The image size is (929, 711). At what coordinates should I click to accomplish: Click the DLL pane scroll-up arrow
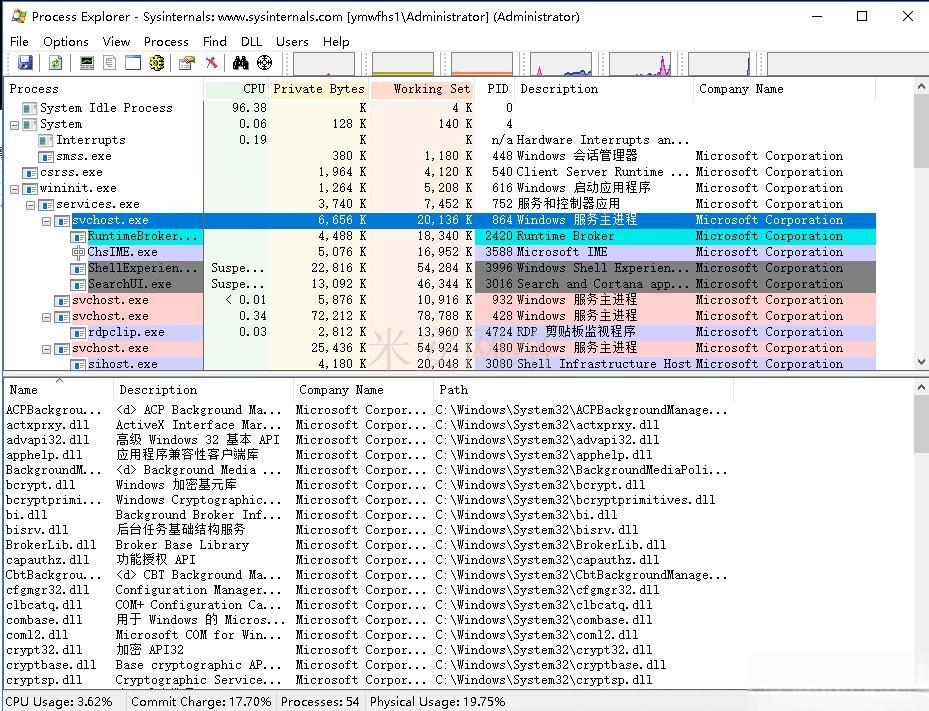point(921,387)
